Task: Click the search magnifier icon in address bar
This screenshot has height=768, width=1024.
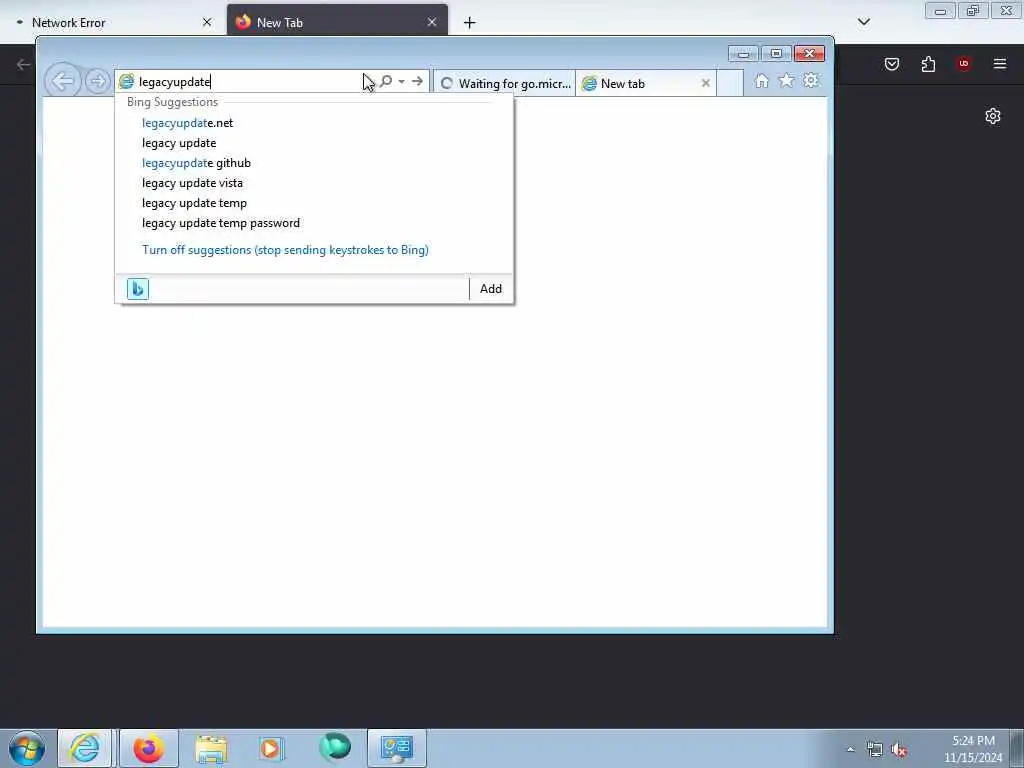Action: [x=386, y=81]
